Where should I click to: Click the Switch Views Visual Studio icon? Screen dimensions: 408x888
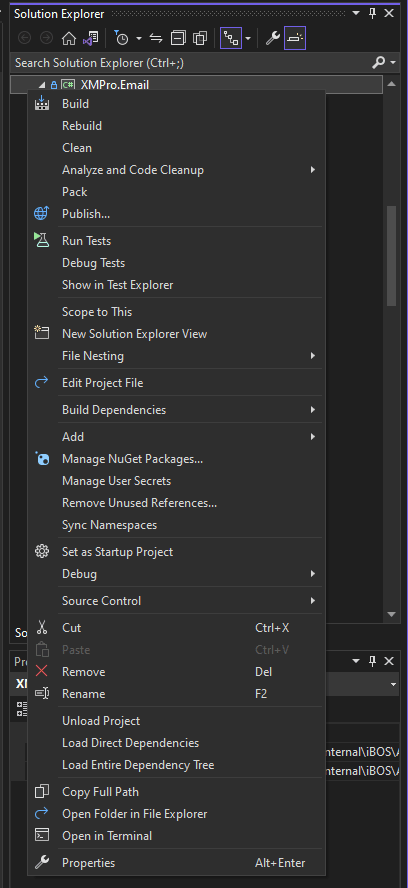(x=90, y=39)
